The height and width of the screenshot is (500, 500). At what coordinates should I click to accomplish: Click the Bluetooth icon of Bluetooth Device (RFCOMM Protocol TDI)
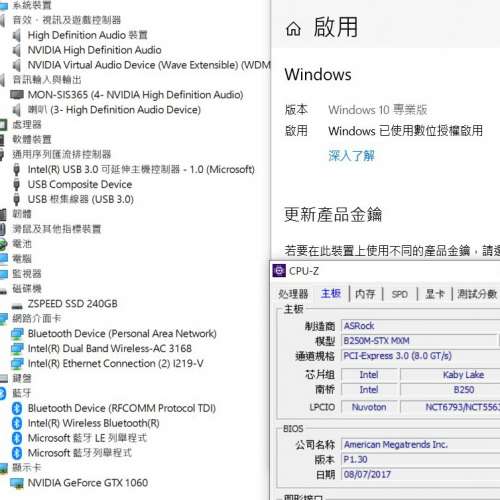tap(17, 408)
